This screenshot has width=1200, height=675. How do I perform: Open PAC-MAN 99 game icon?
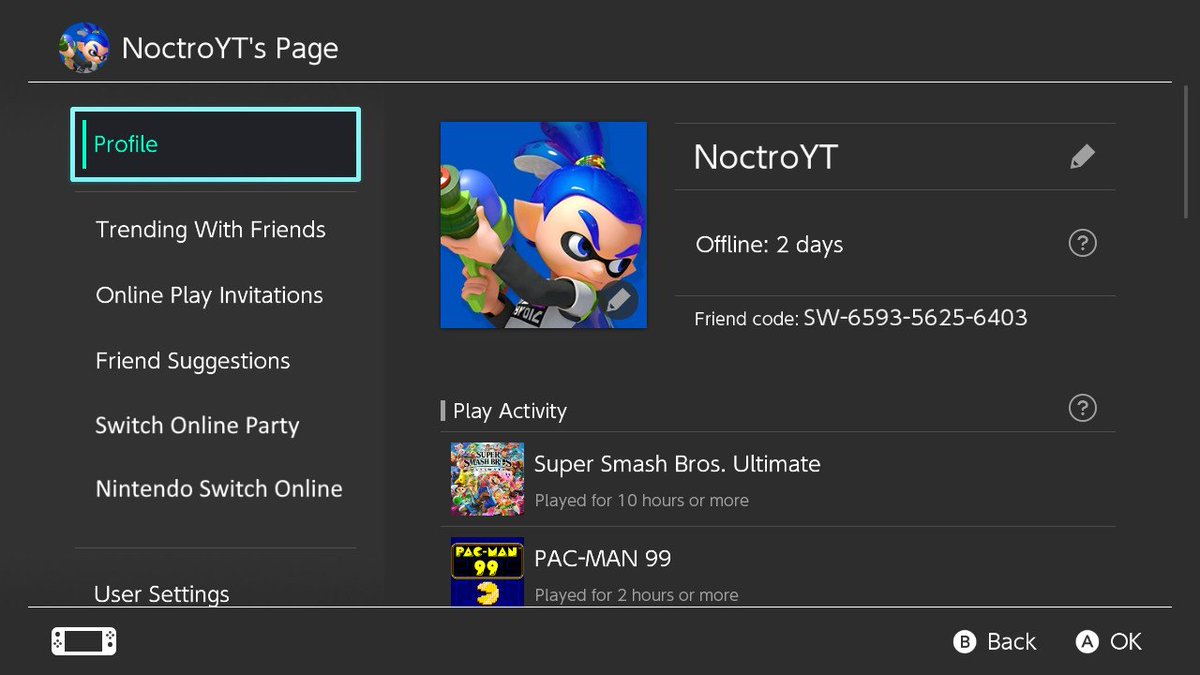[487, 572]
